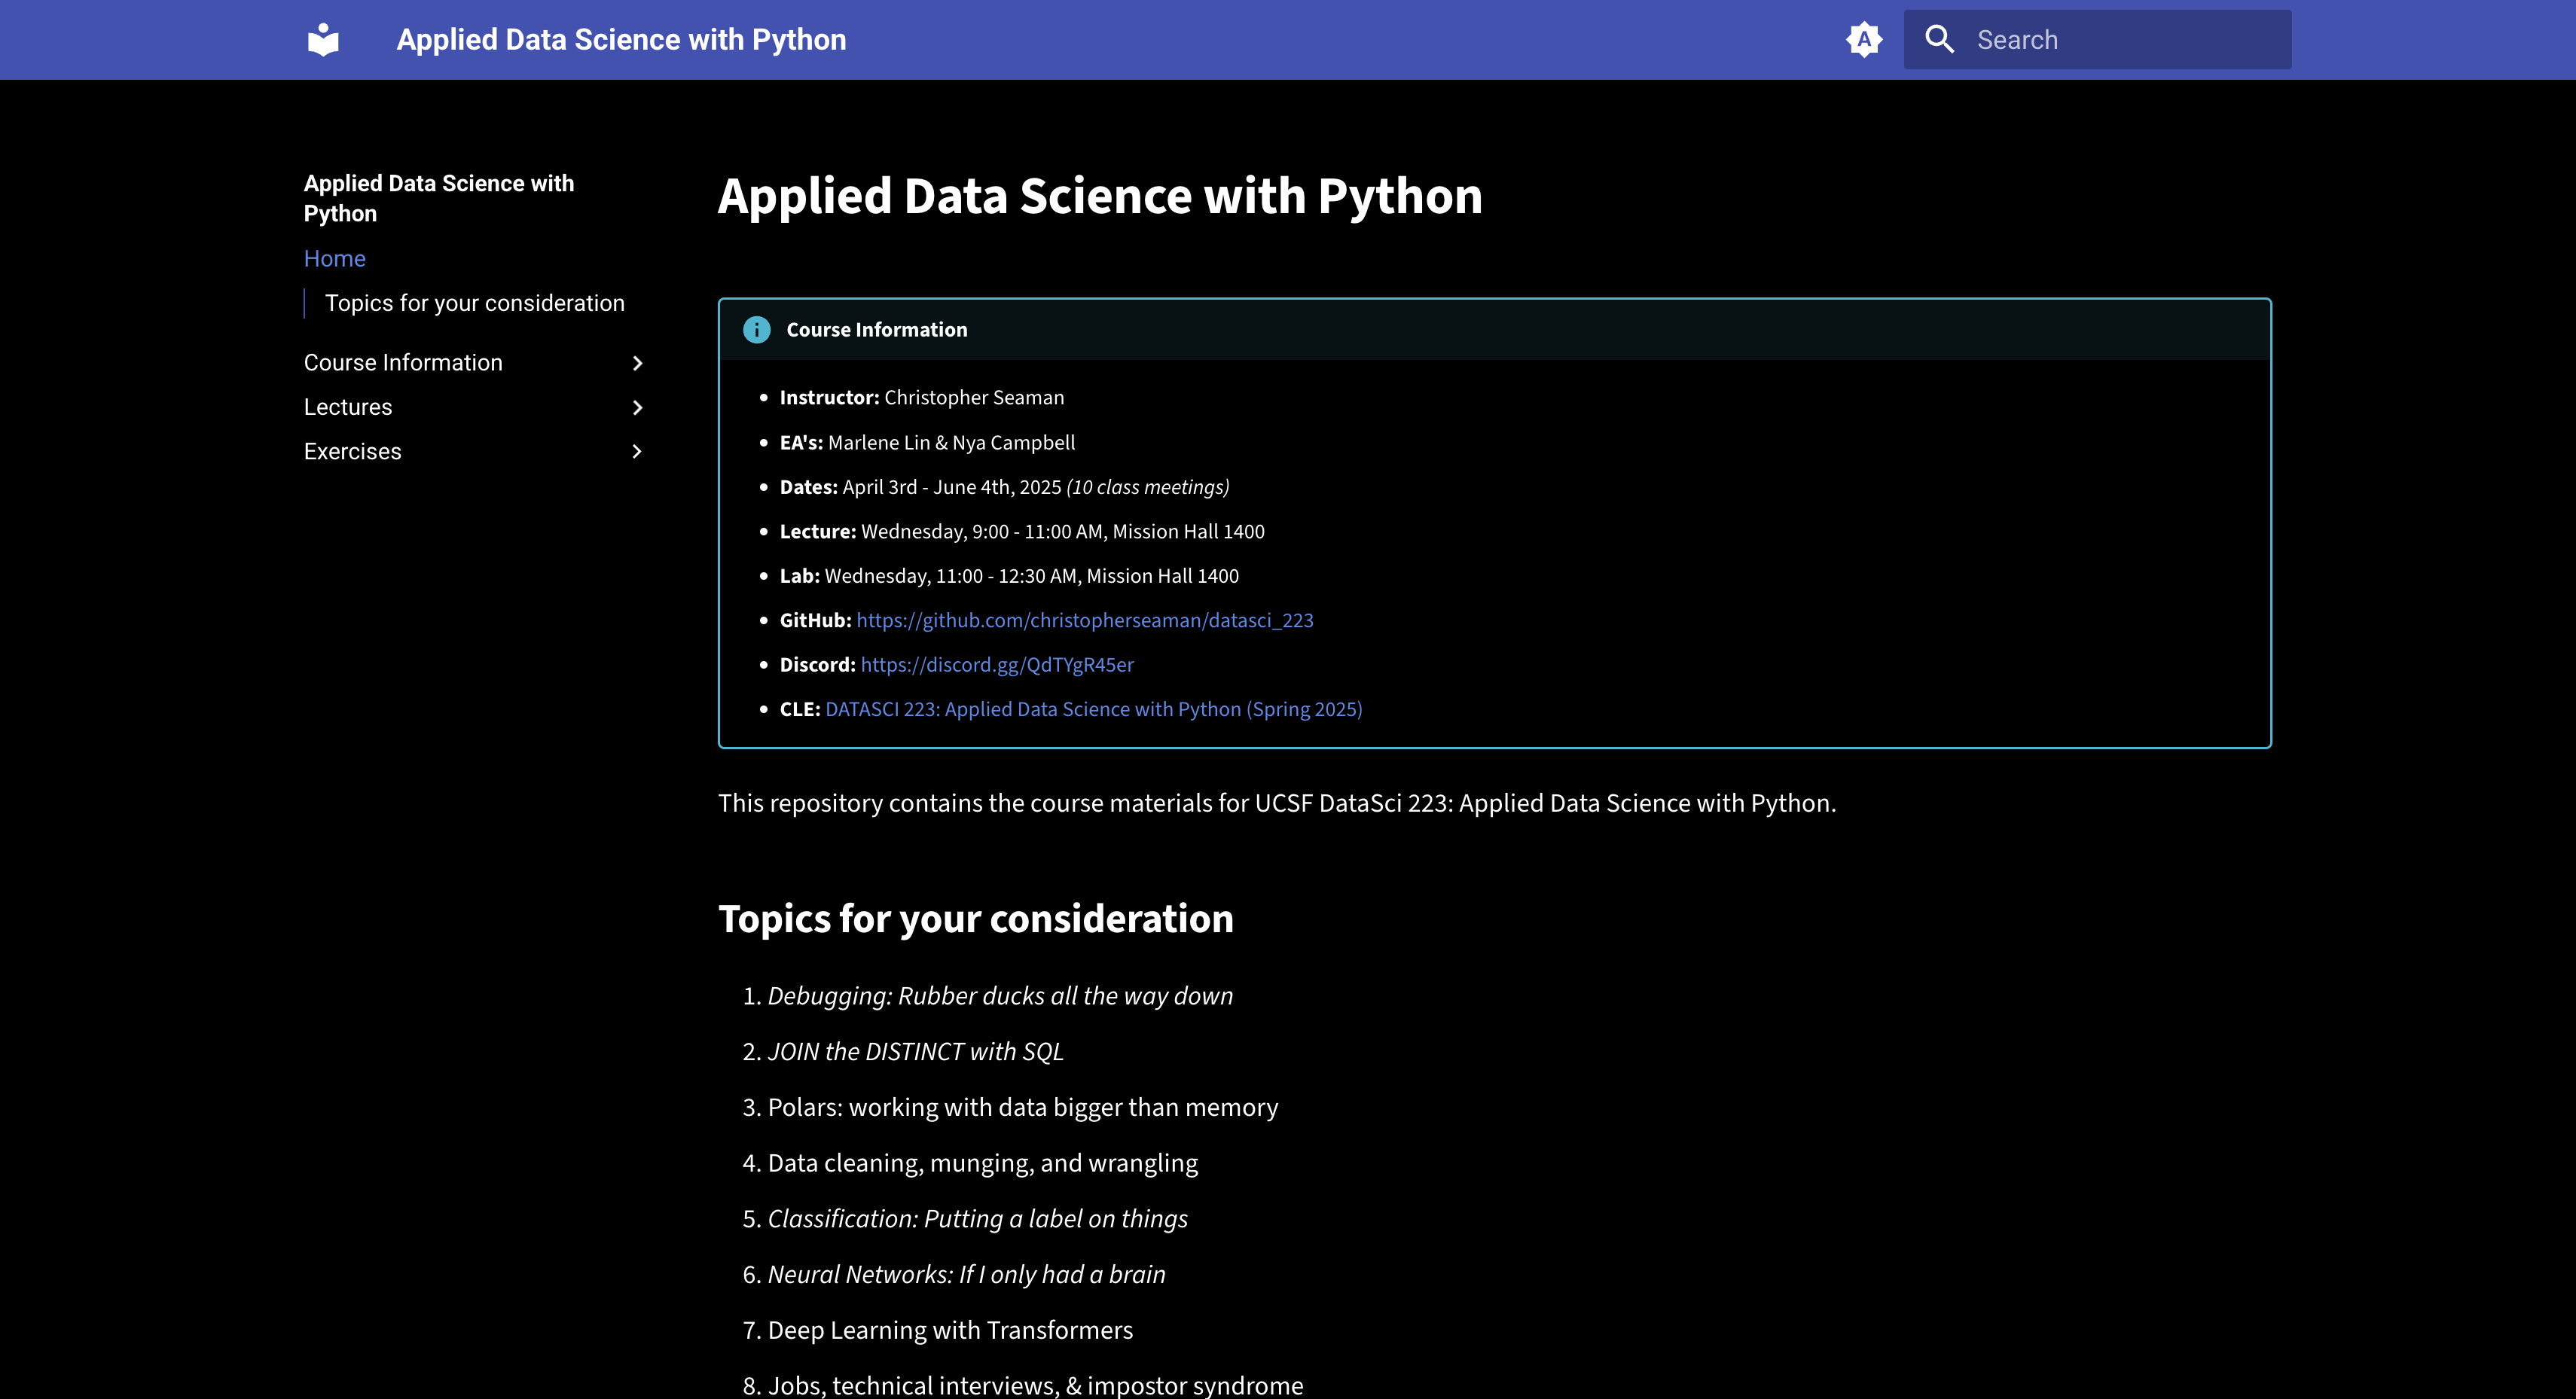
Task: Click Exercises entry in the sidebar
Action: pyautogui.click(x=352, y=451)
